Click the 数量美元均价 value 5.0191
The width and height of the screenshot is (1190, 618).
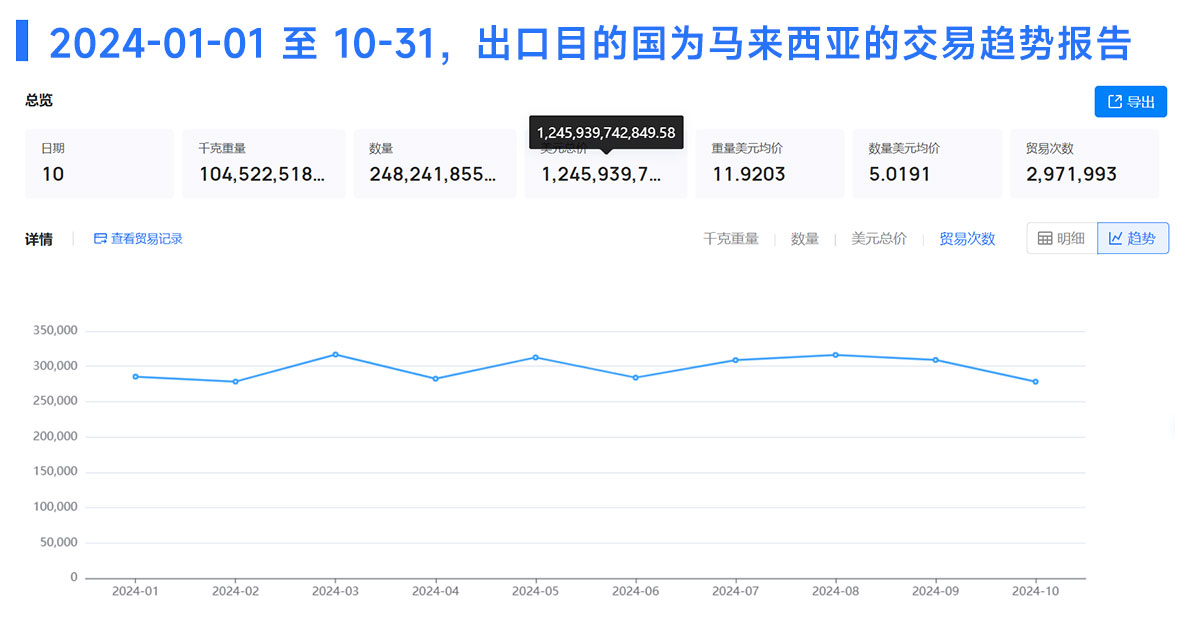899,174
